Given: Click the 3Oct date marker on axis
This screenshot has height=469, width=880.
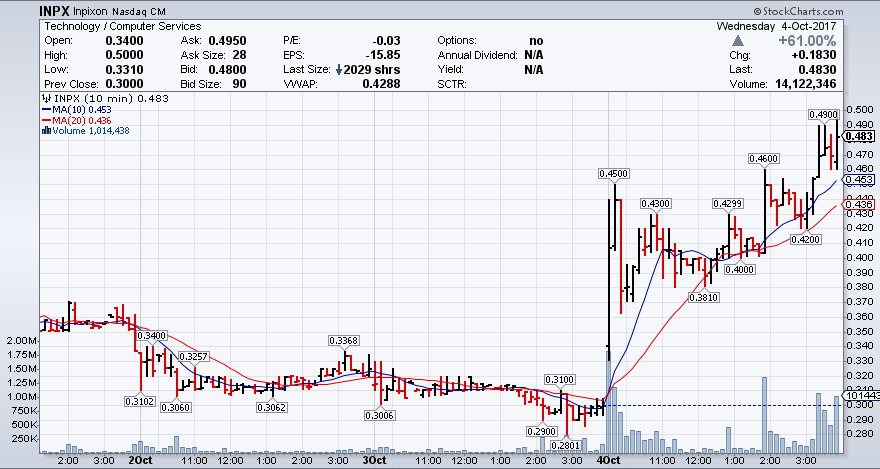Looking at the screenshot, I should [374, 461].
